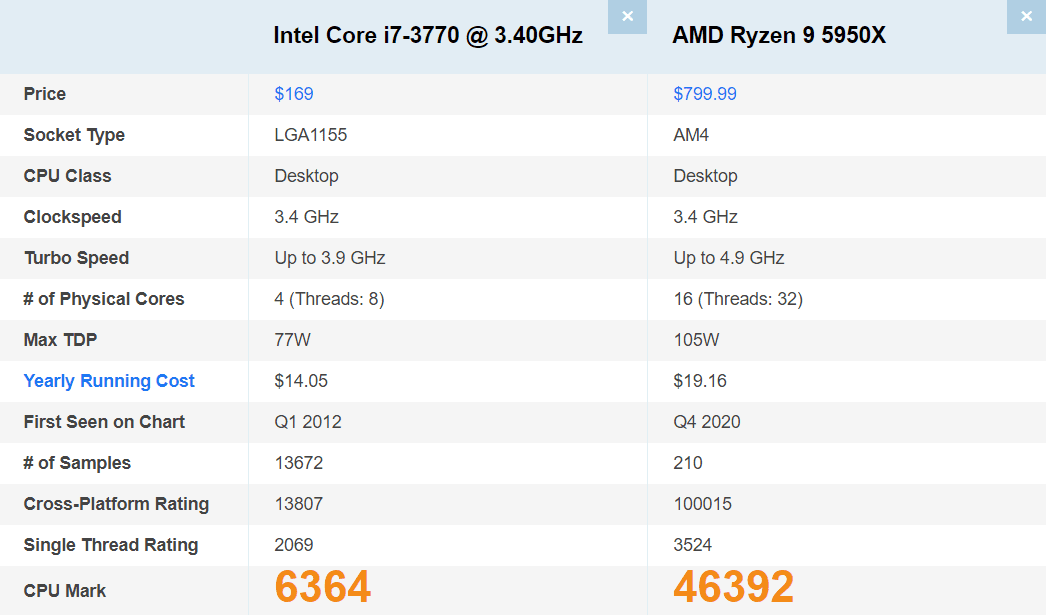Select the 16 (Threads: 32) cell

coord(738,299)
